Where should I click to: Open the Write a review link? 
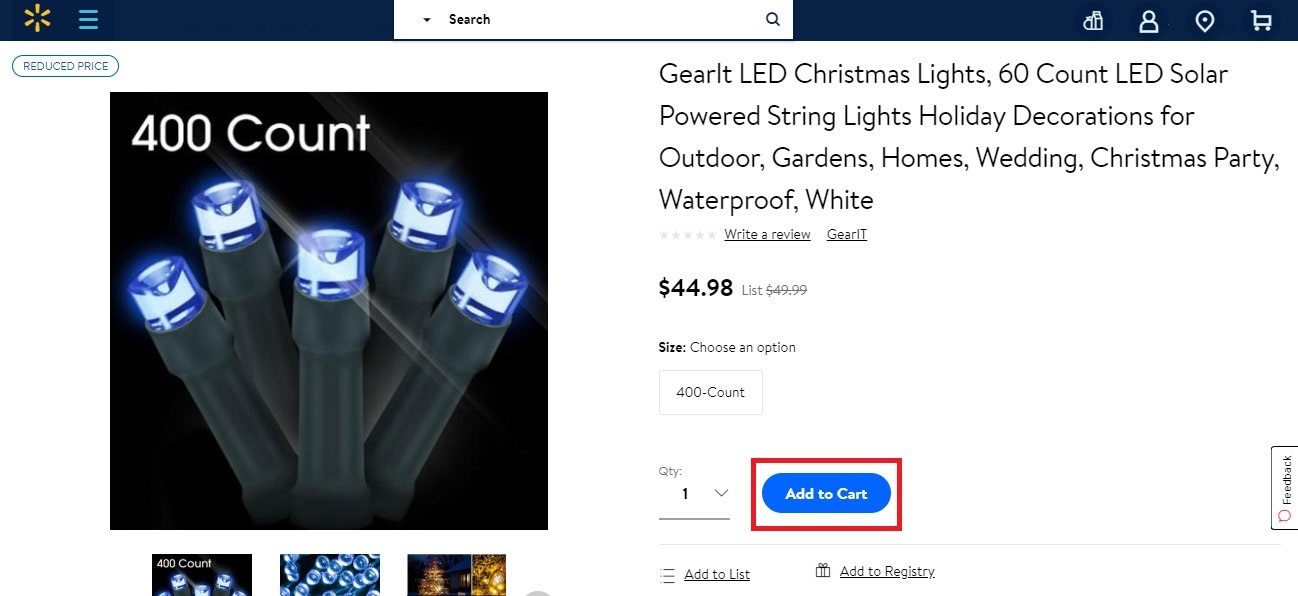tap(767, 234)
